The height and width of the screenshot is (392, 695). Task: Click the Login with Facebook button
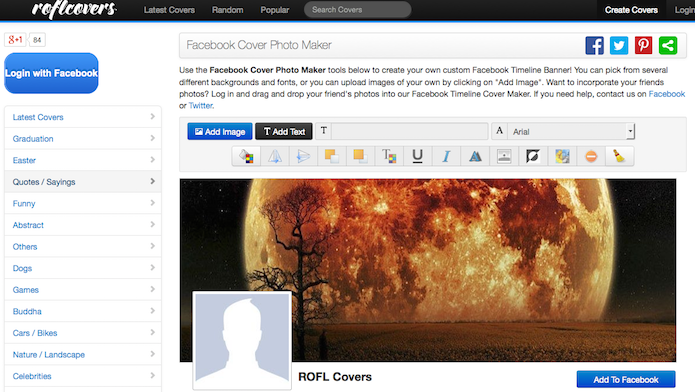[51, 73]
